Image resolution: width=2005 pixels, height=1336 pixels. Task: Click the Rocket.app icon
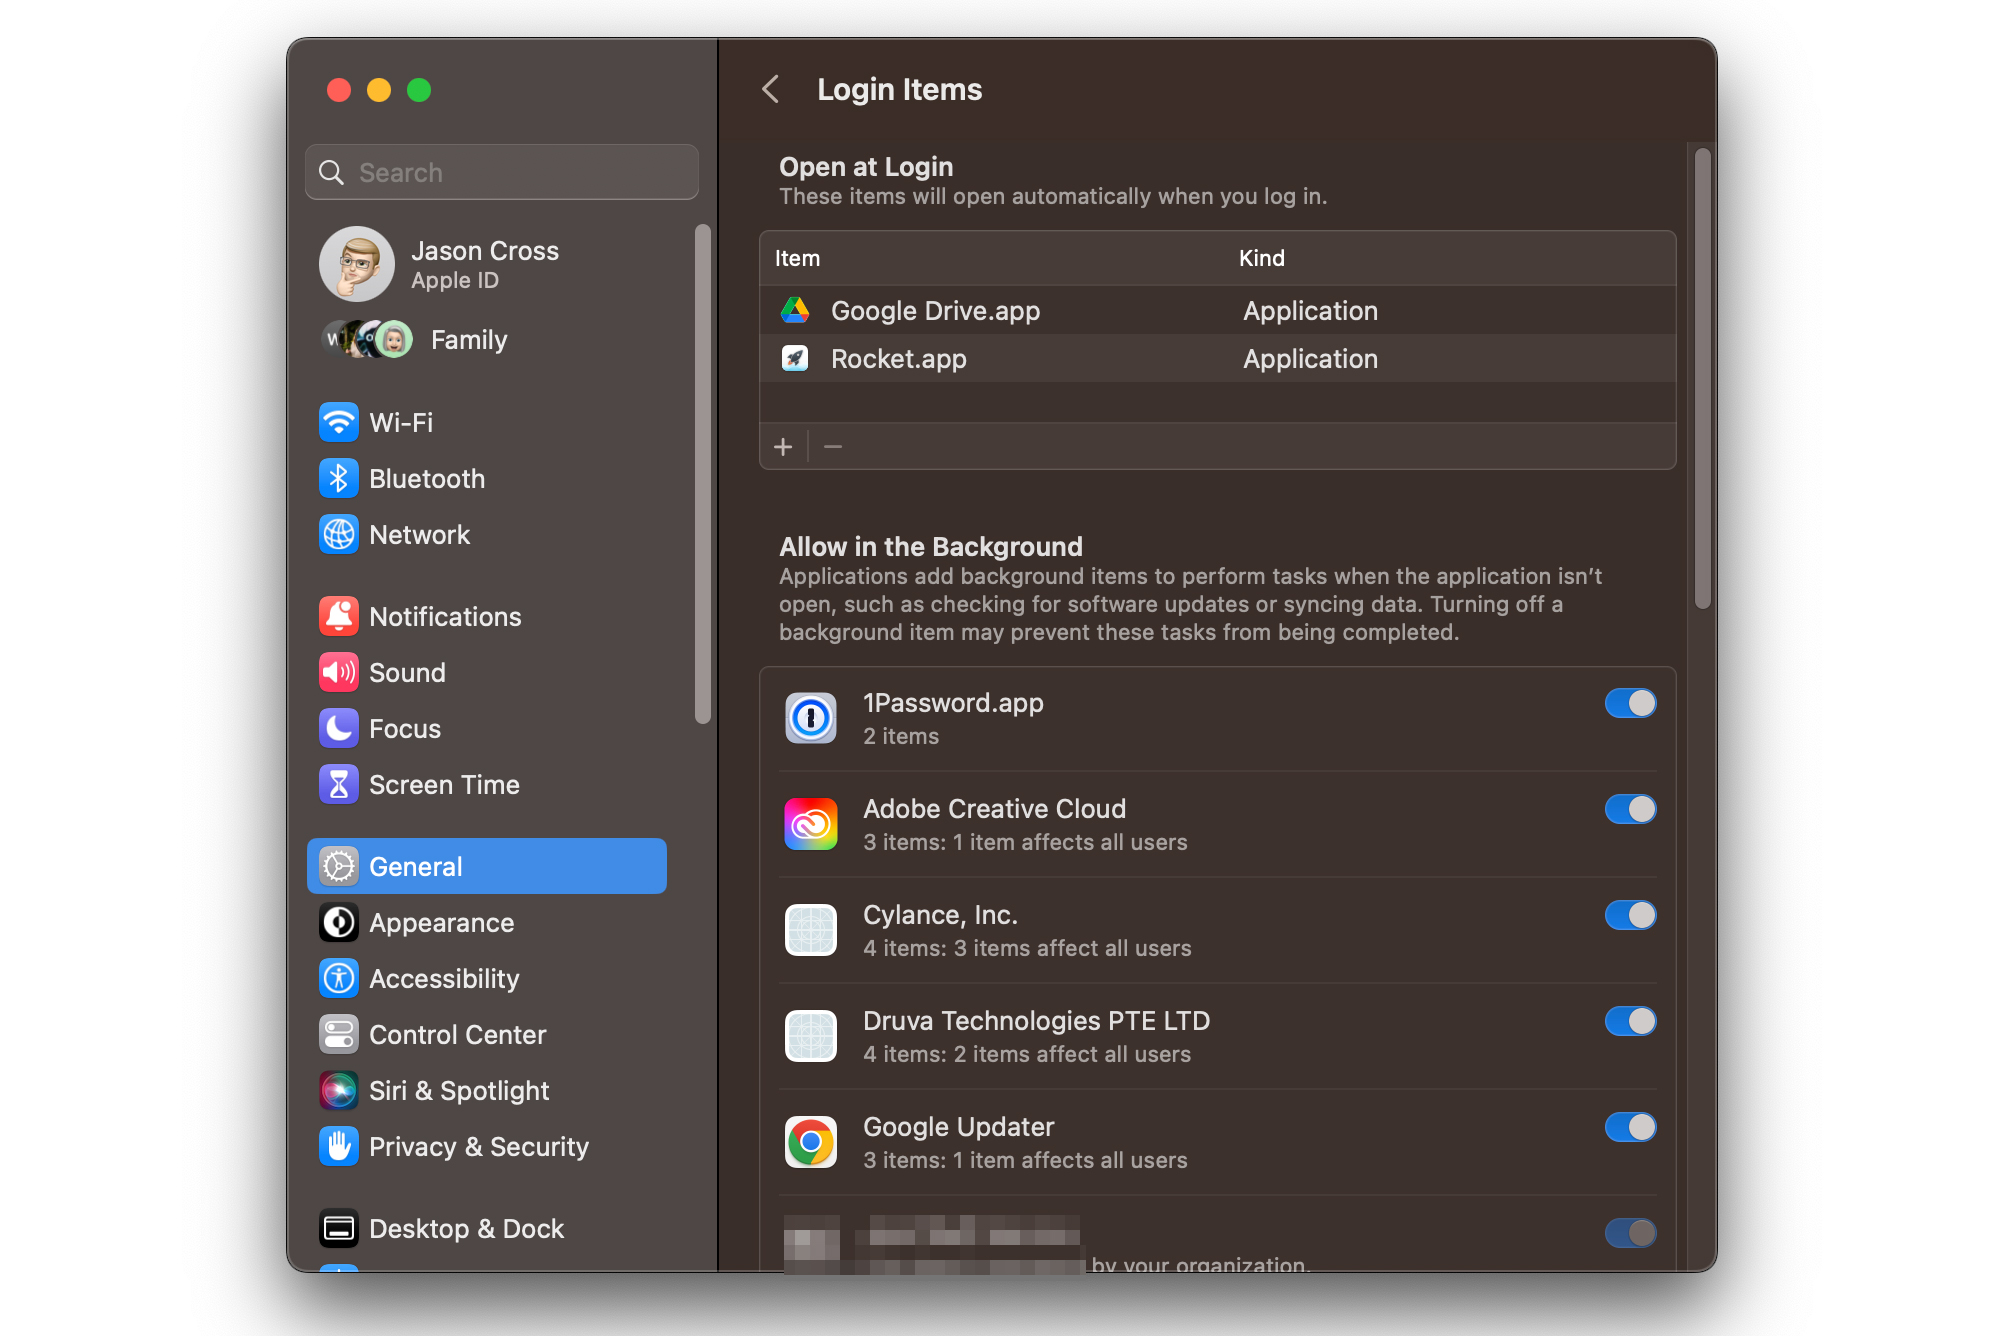point(795,359)
